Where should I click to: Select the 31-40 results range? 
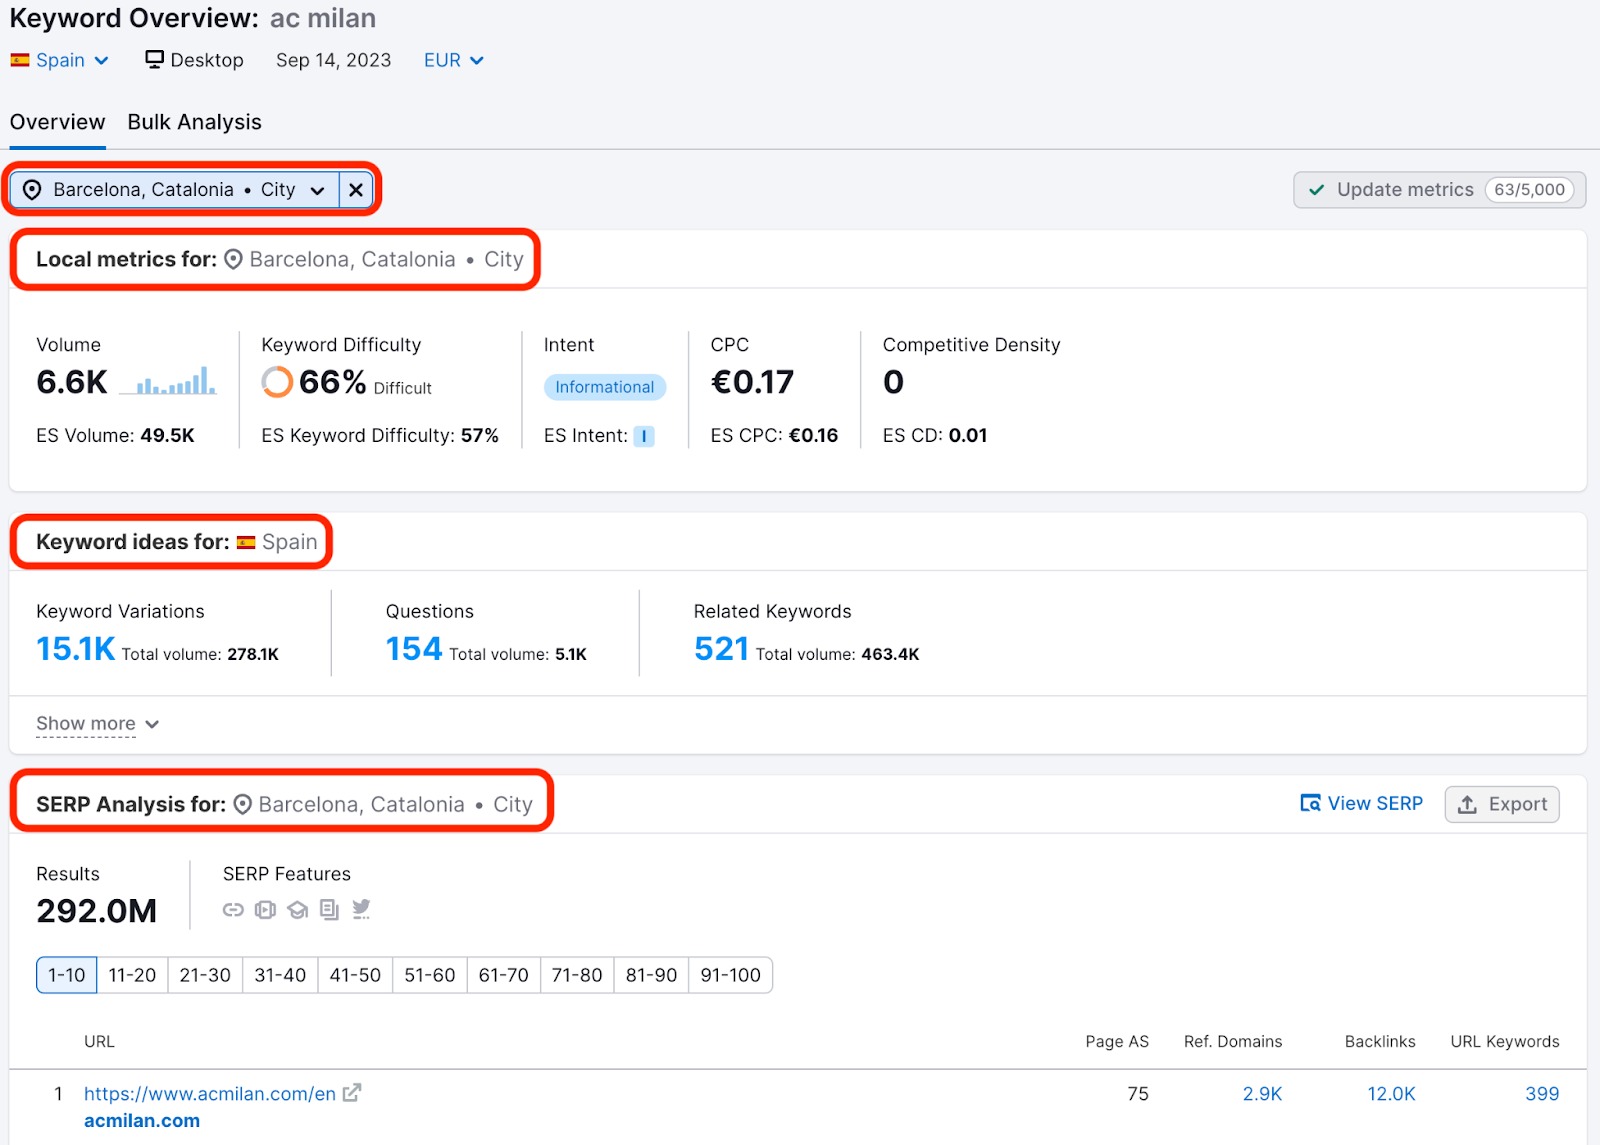tap(280, 975)
